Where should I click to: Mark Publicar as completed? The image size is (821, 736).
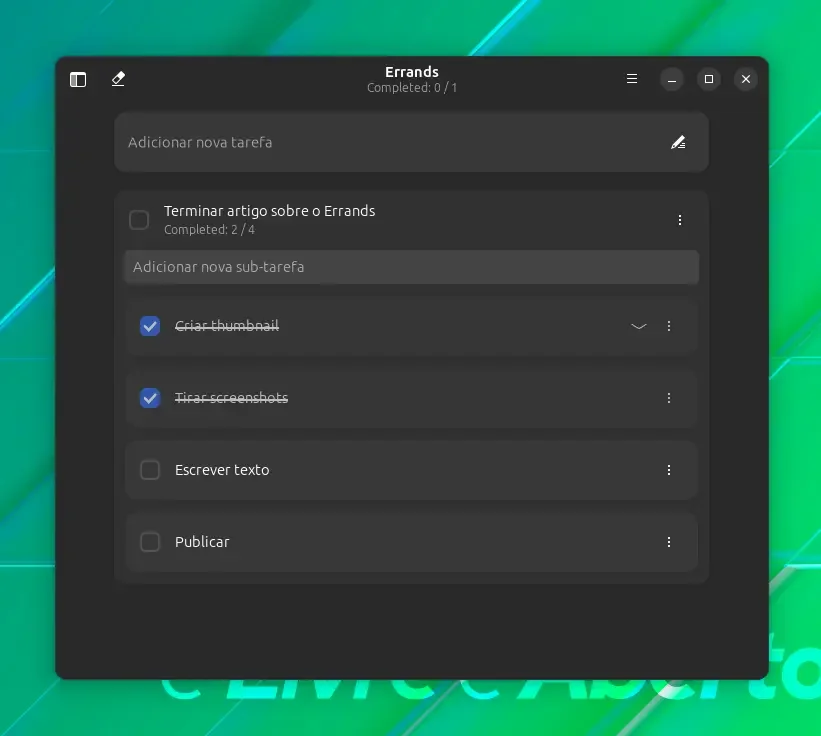click(x=150, y=542)
